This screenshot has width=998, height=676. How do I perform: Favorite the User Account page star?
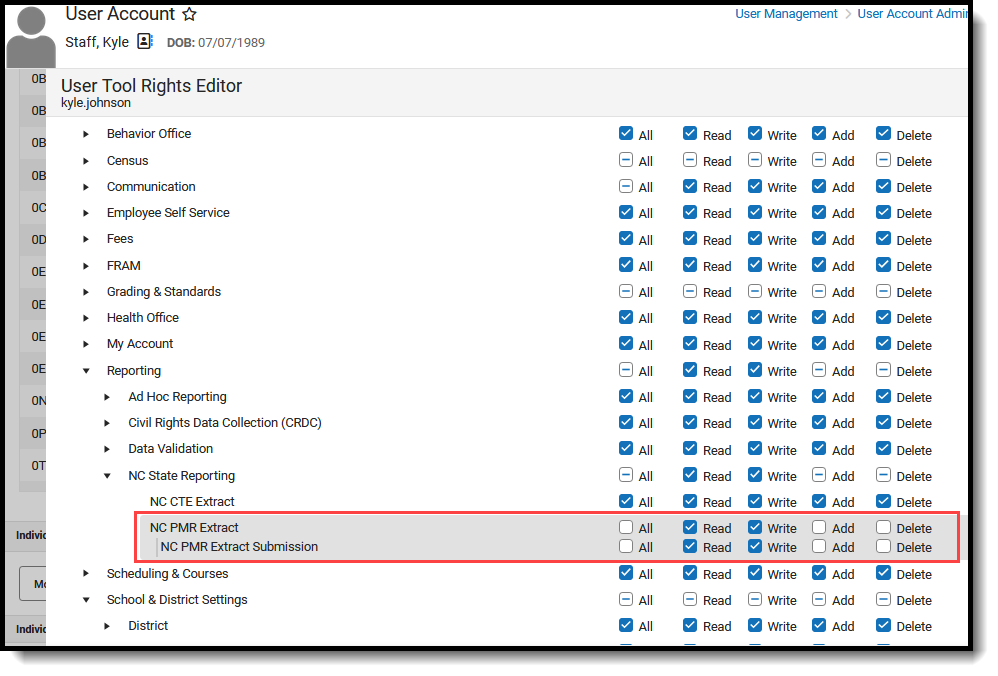189,14
